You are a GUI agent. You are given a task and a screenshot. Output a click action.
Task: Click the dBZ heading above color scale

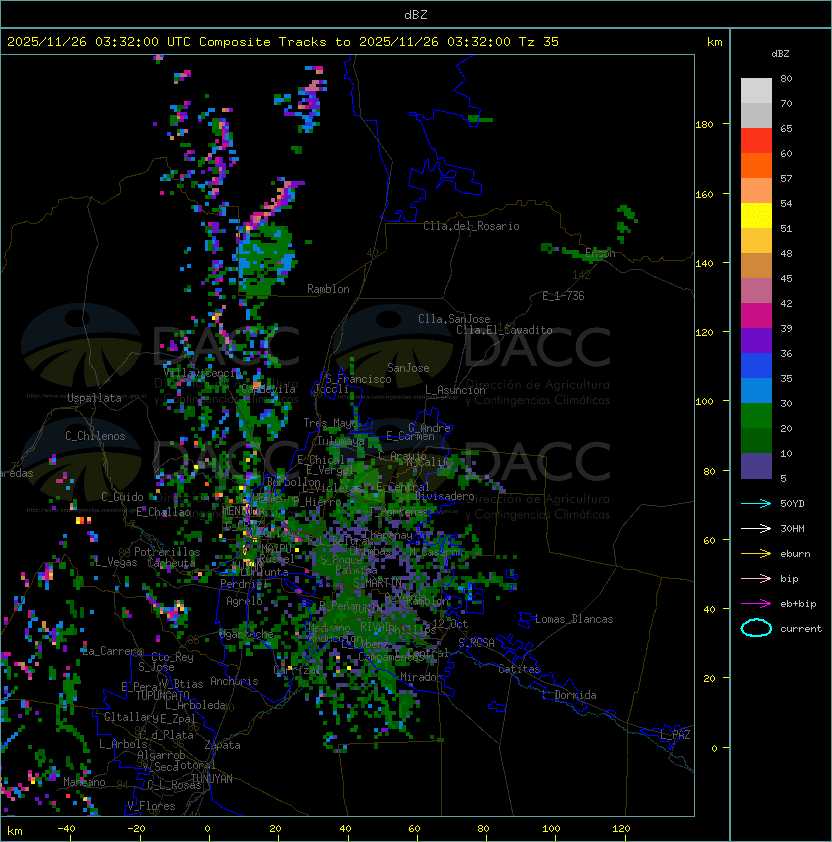[x=780, y=54]
